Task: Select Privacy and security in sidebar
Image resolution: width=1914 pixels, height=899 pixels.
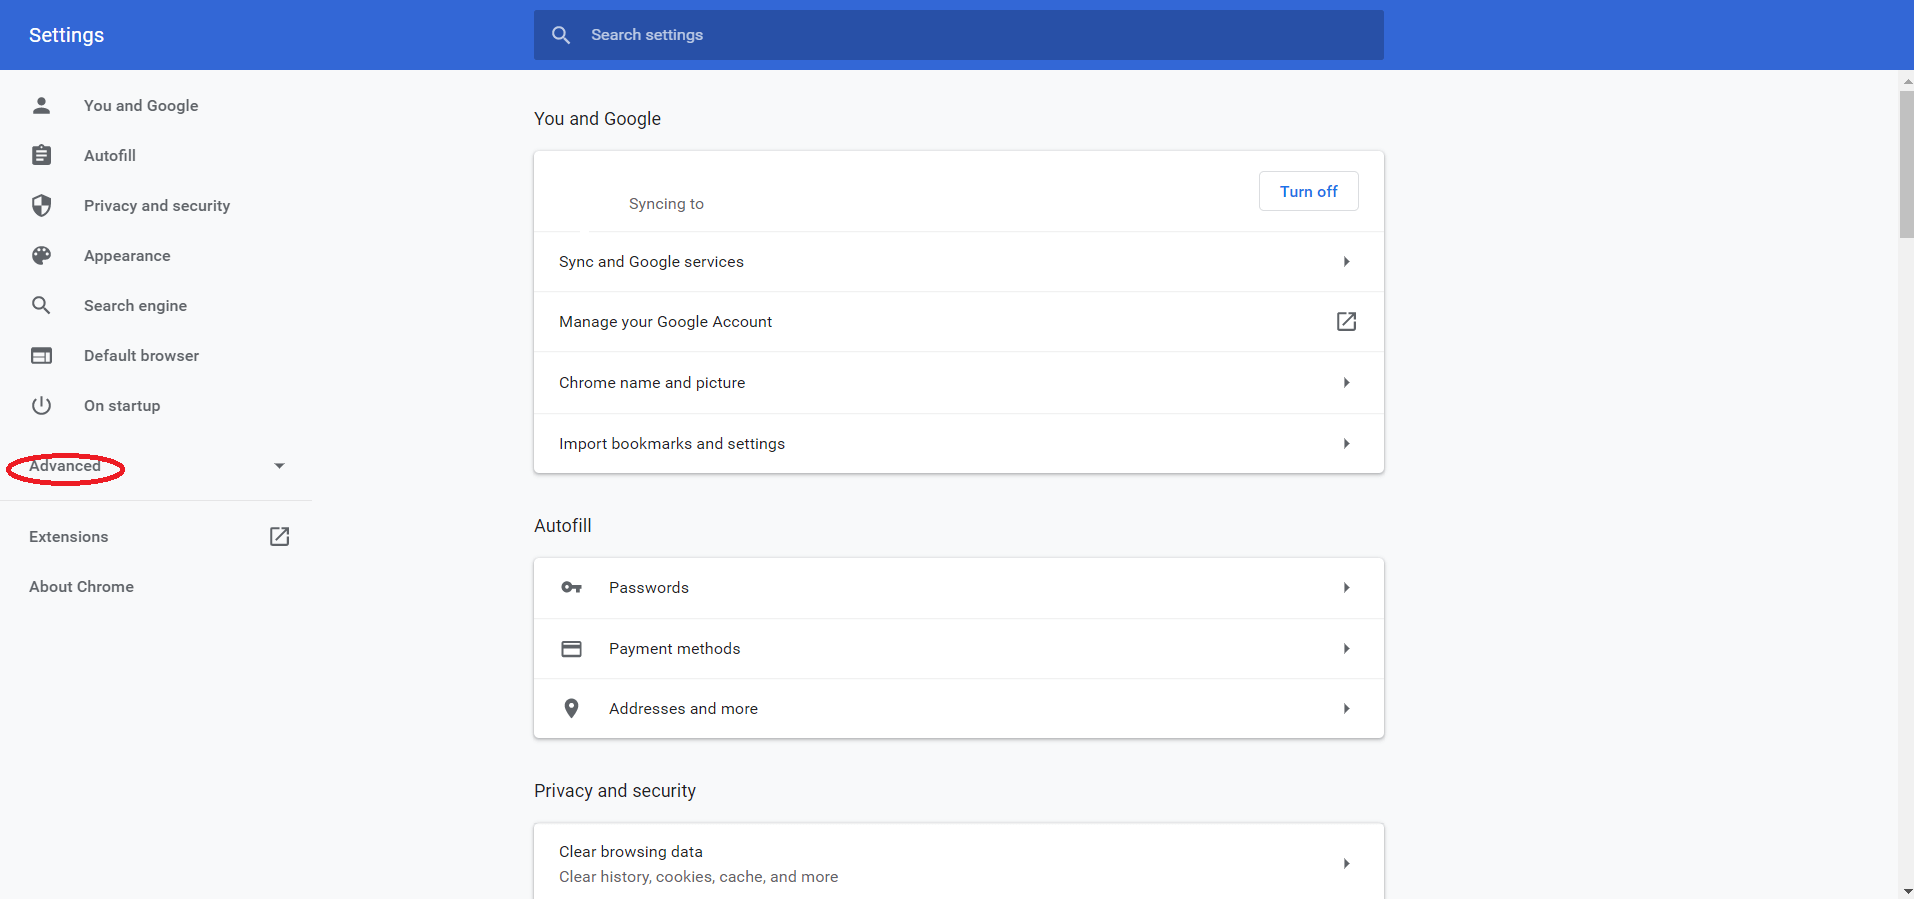Action: (157, 205)
